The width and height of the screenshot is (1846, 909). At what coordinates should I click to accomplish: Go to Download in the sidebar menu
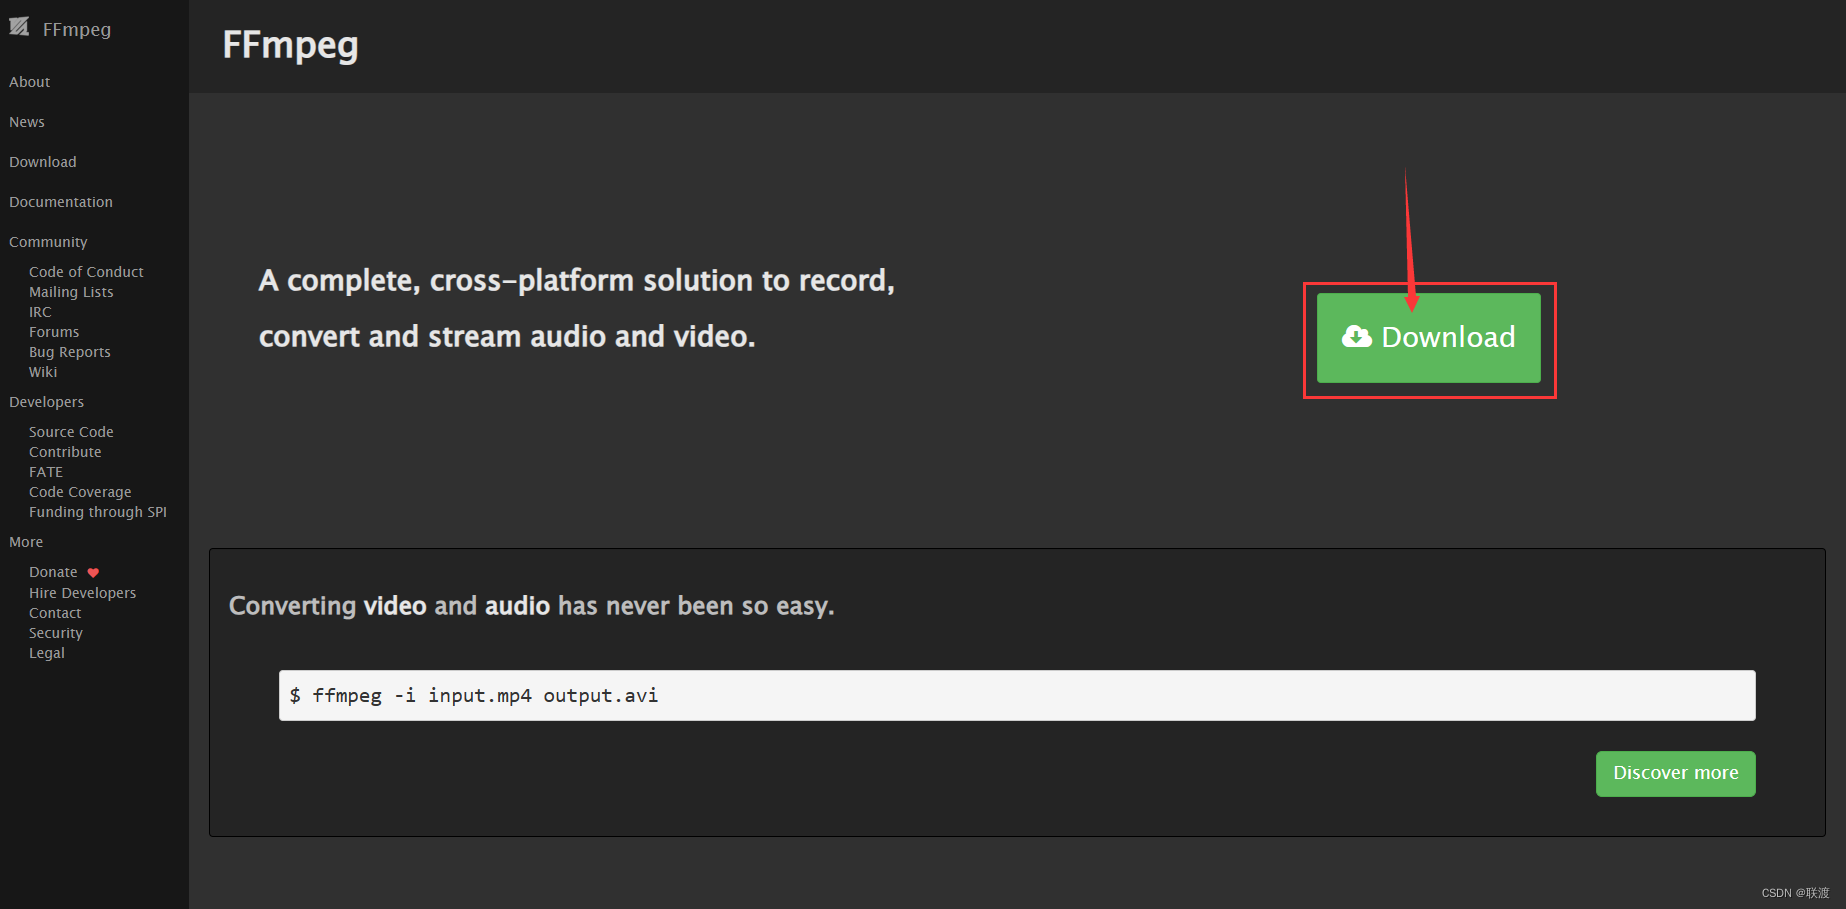tap(43, 162)
